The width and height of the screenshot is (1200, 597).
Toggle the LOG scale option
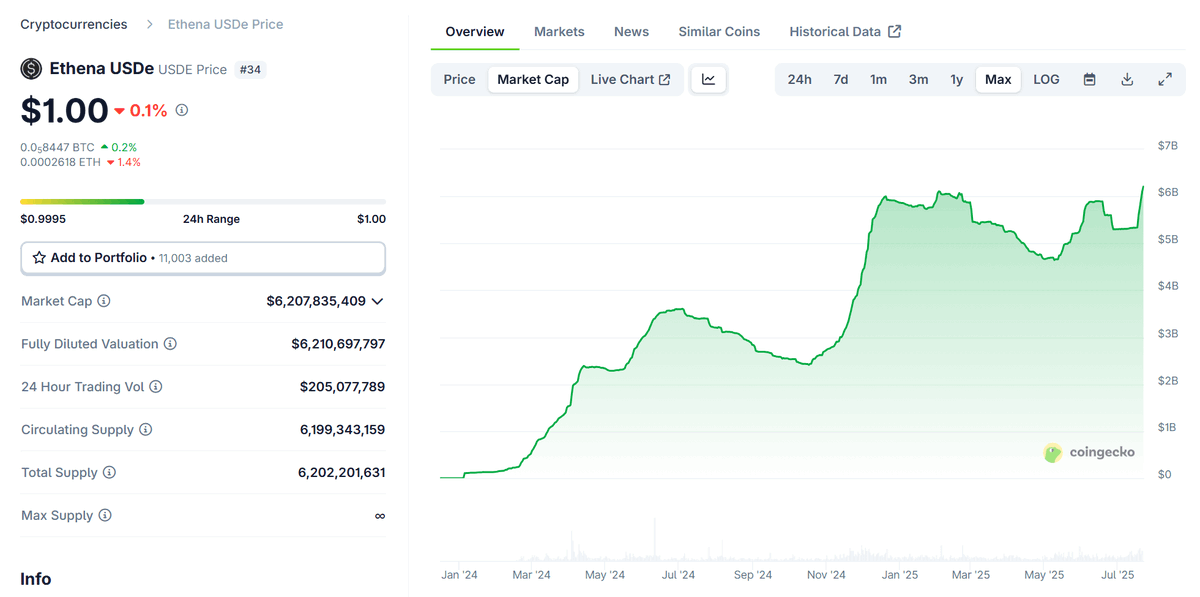(1046, 79)
